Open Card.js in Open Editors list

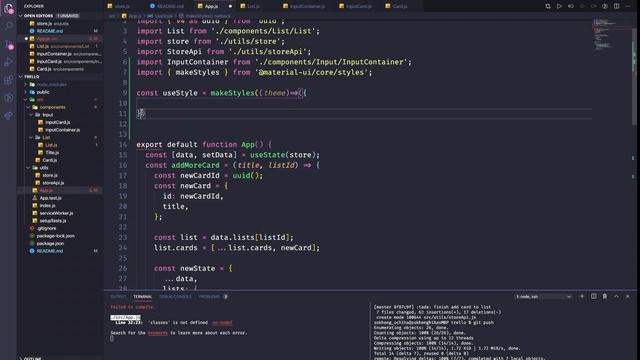[x=44, y=69]
